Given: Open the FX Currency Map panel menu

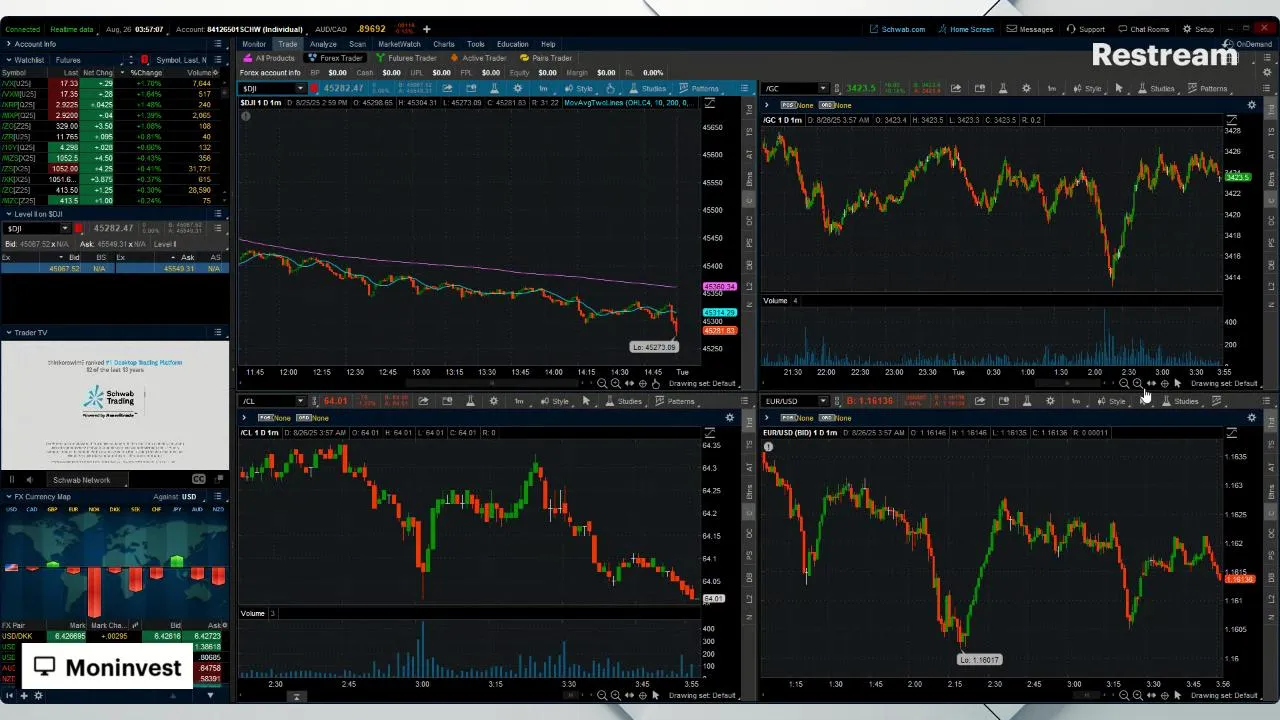Looking at the screenshot, I should [218, 497].
